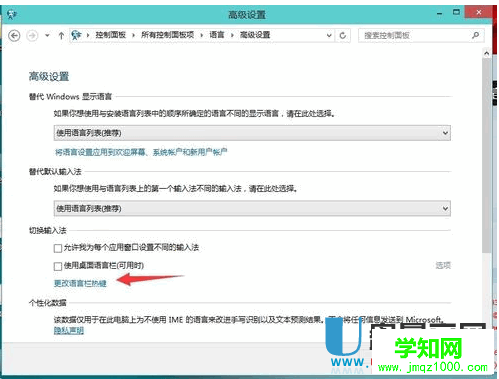Refresh the page with the refresh icon
This screenshot has width=499, height=379.
point(343,35)
